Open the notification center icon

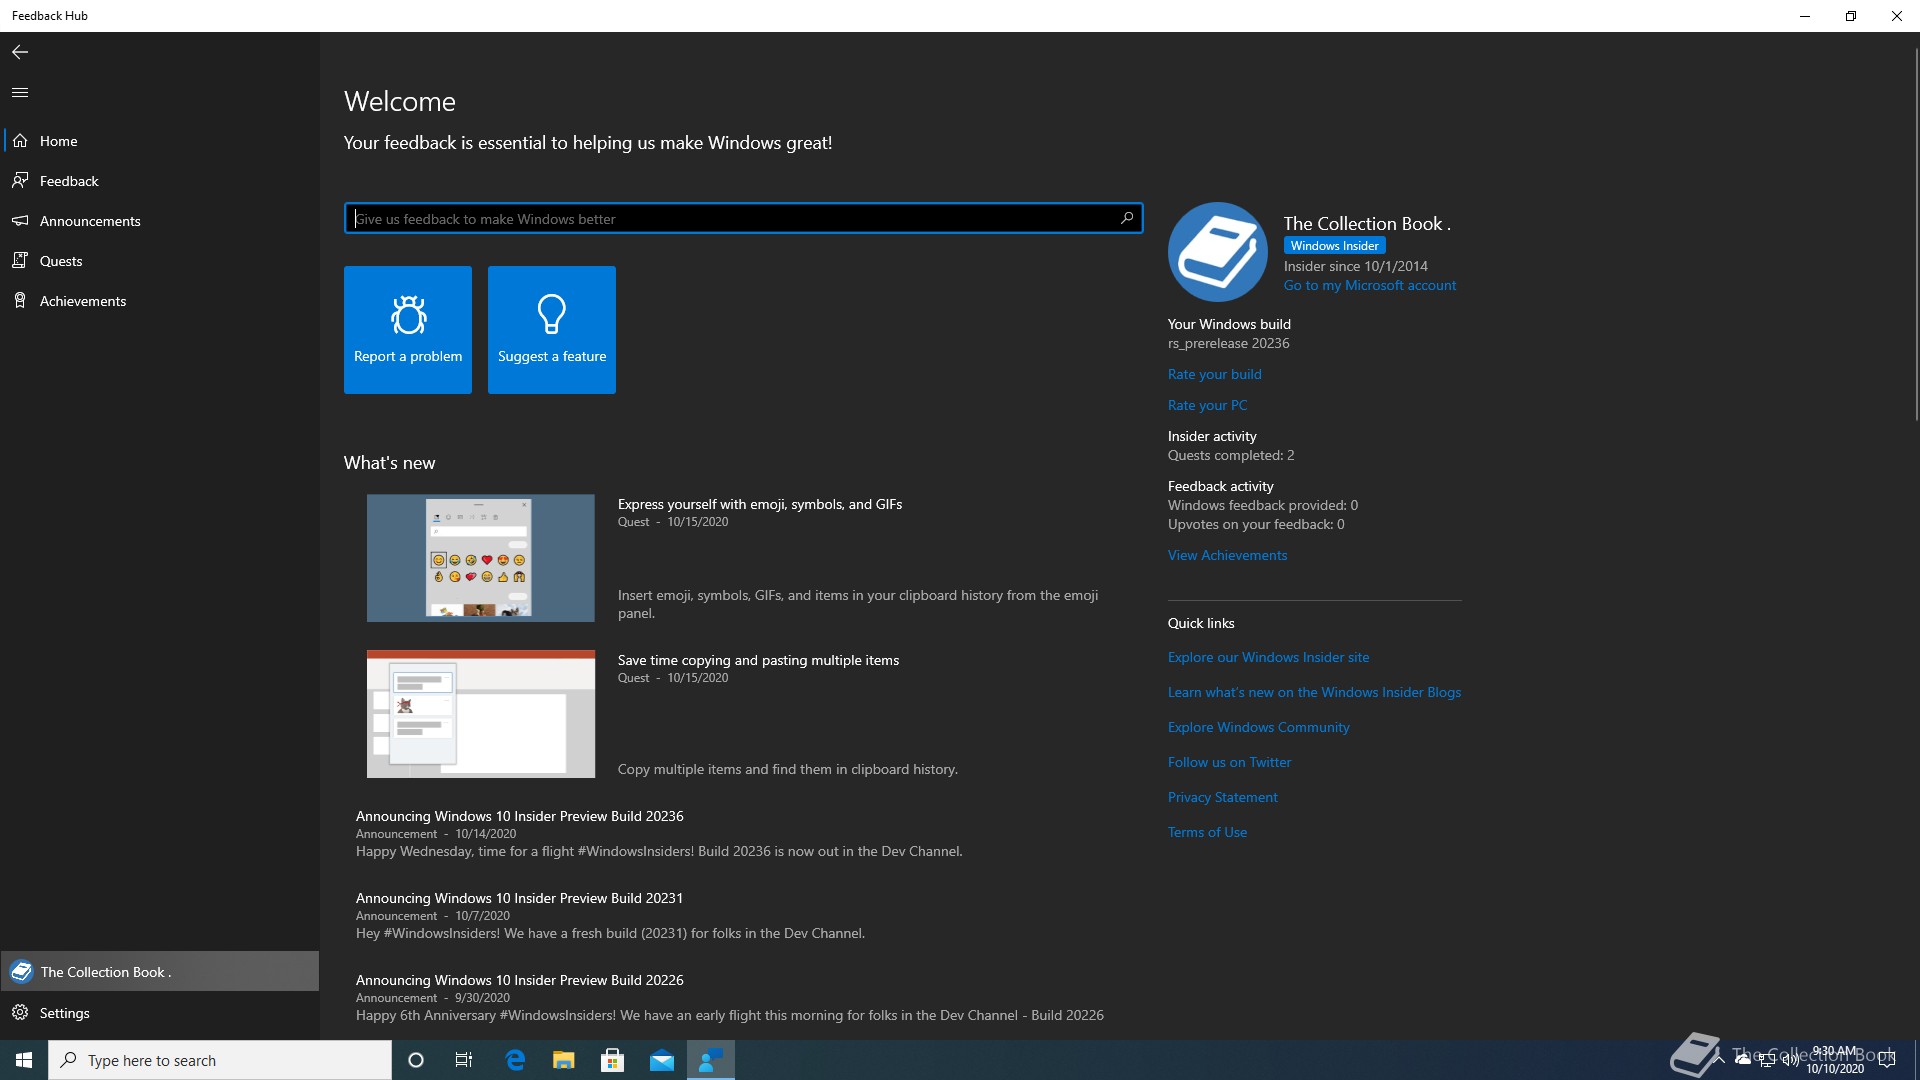tap(1887, 1060)
